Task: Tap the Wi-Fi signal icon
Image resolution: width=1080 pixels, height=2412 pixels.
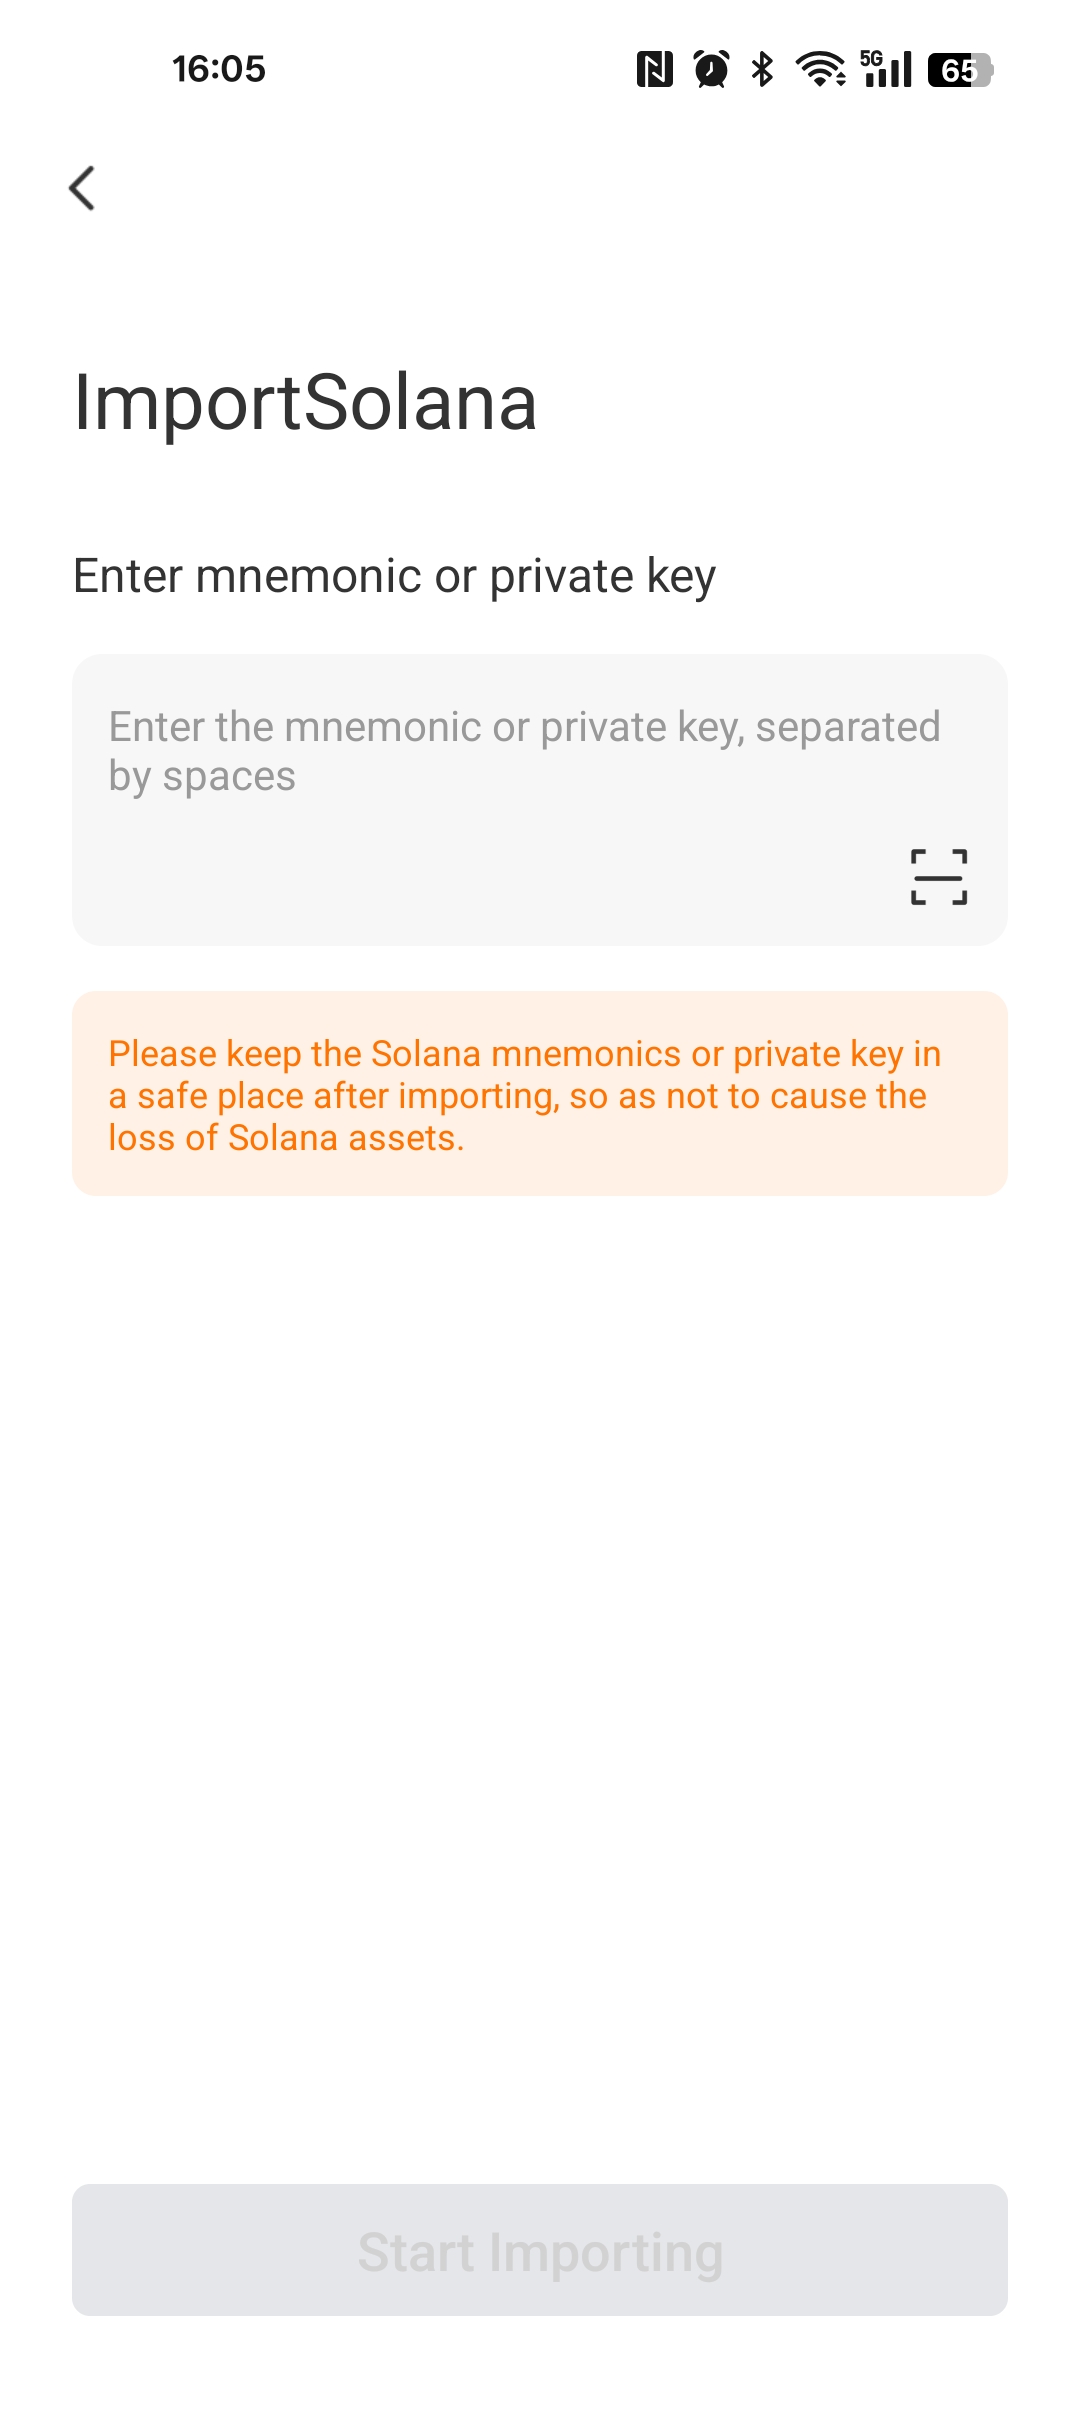Action: pyautogui.click(x=820, y=70)
